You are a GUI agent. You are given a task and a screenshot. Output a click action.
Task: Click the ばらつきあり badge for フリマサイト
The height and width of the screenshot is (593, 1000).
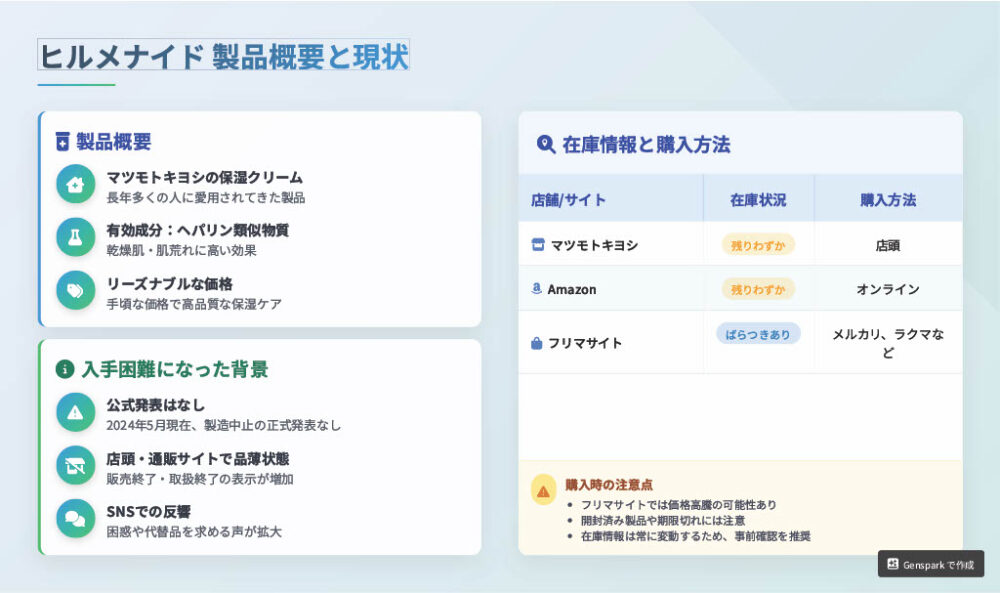[758, 334]
